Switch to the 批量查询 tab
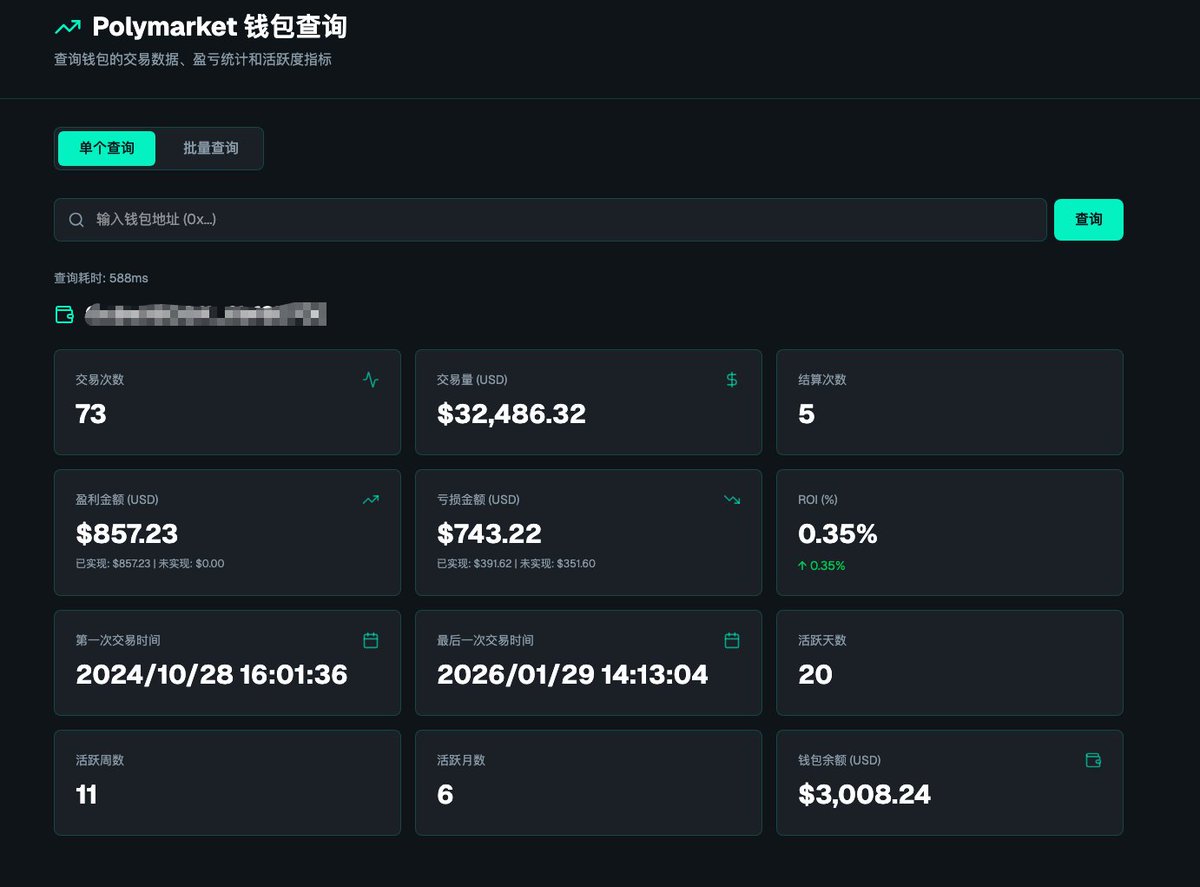This screenshot has height=887, width=1200. (211, 148)
